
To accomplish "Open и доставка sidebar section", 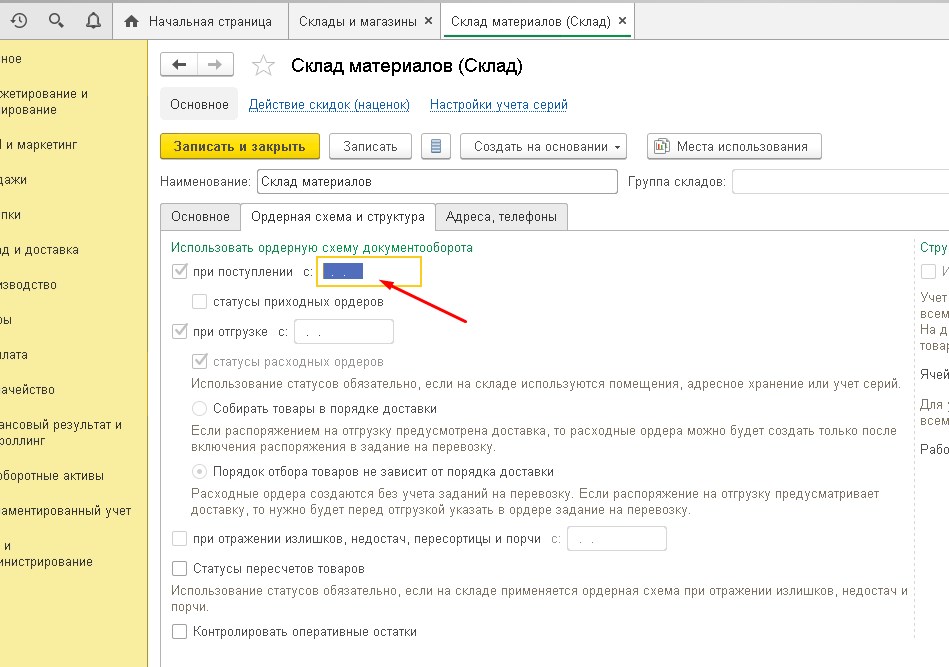I will (x=40, y=249).
